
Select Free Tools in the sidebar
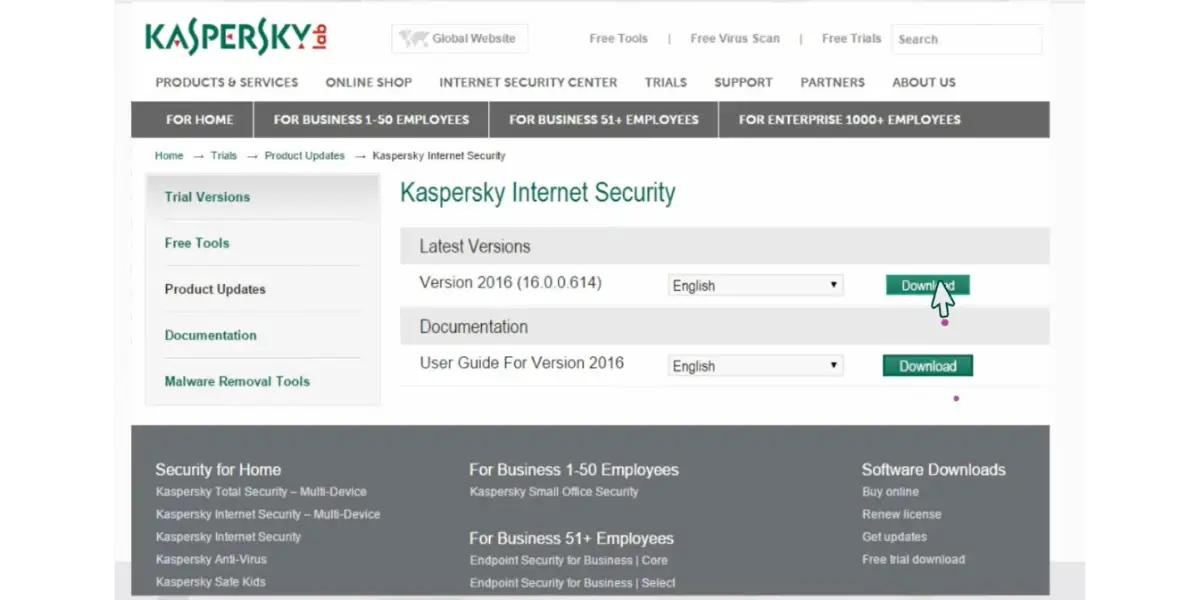[197, 243]
